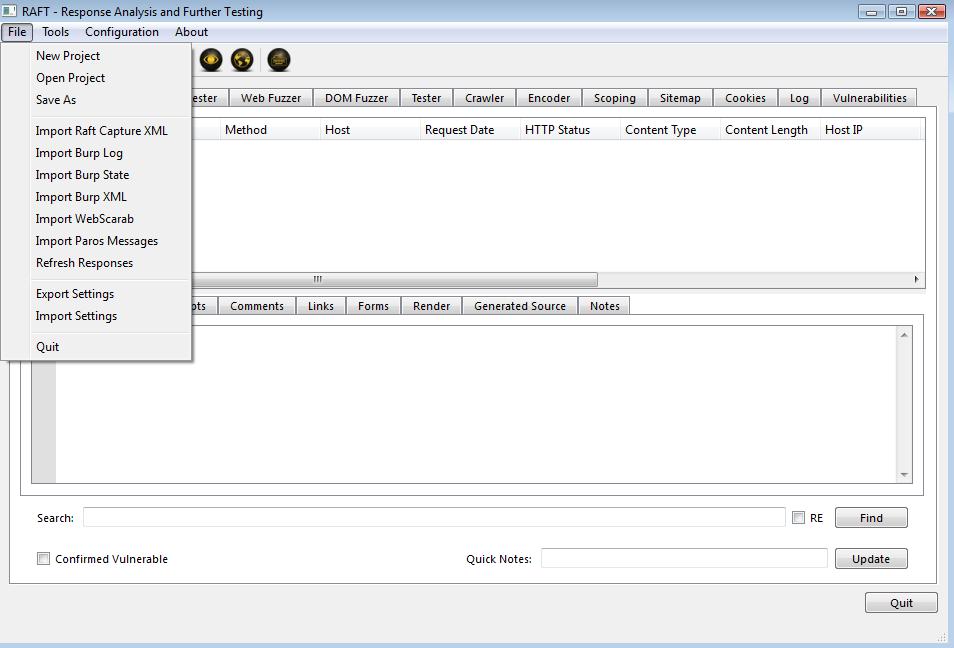This screenshot has height=648, width=954.
Task: Switch to the DOM Fuzzer tab
Action: click(356, 98)
